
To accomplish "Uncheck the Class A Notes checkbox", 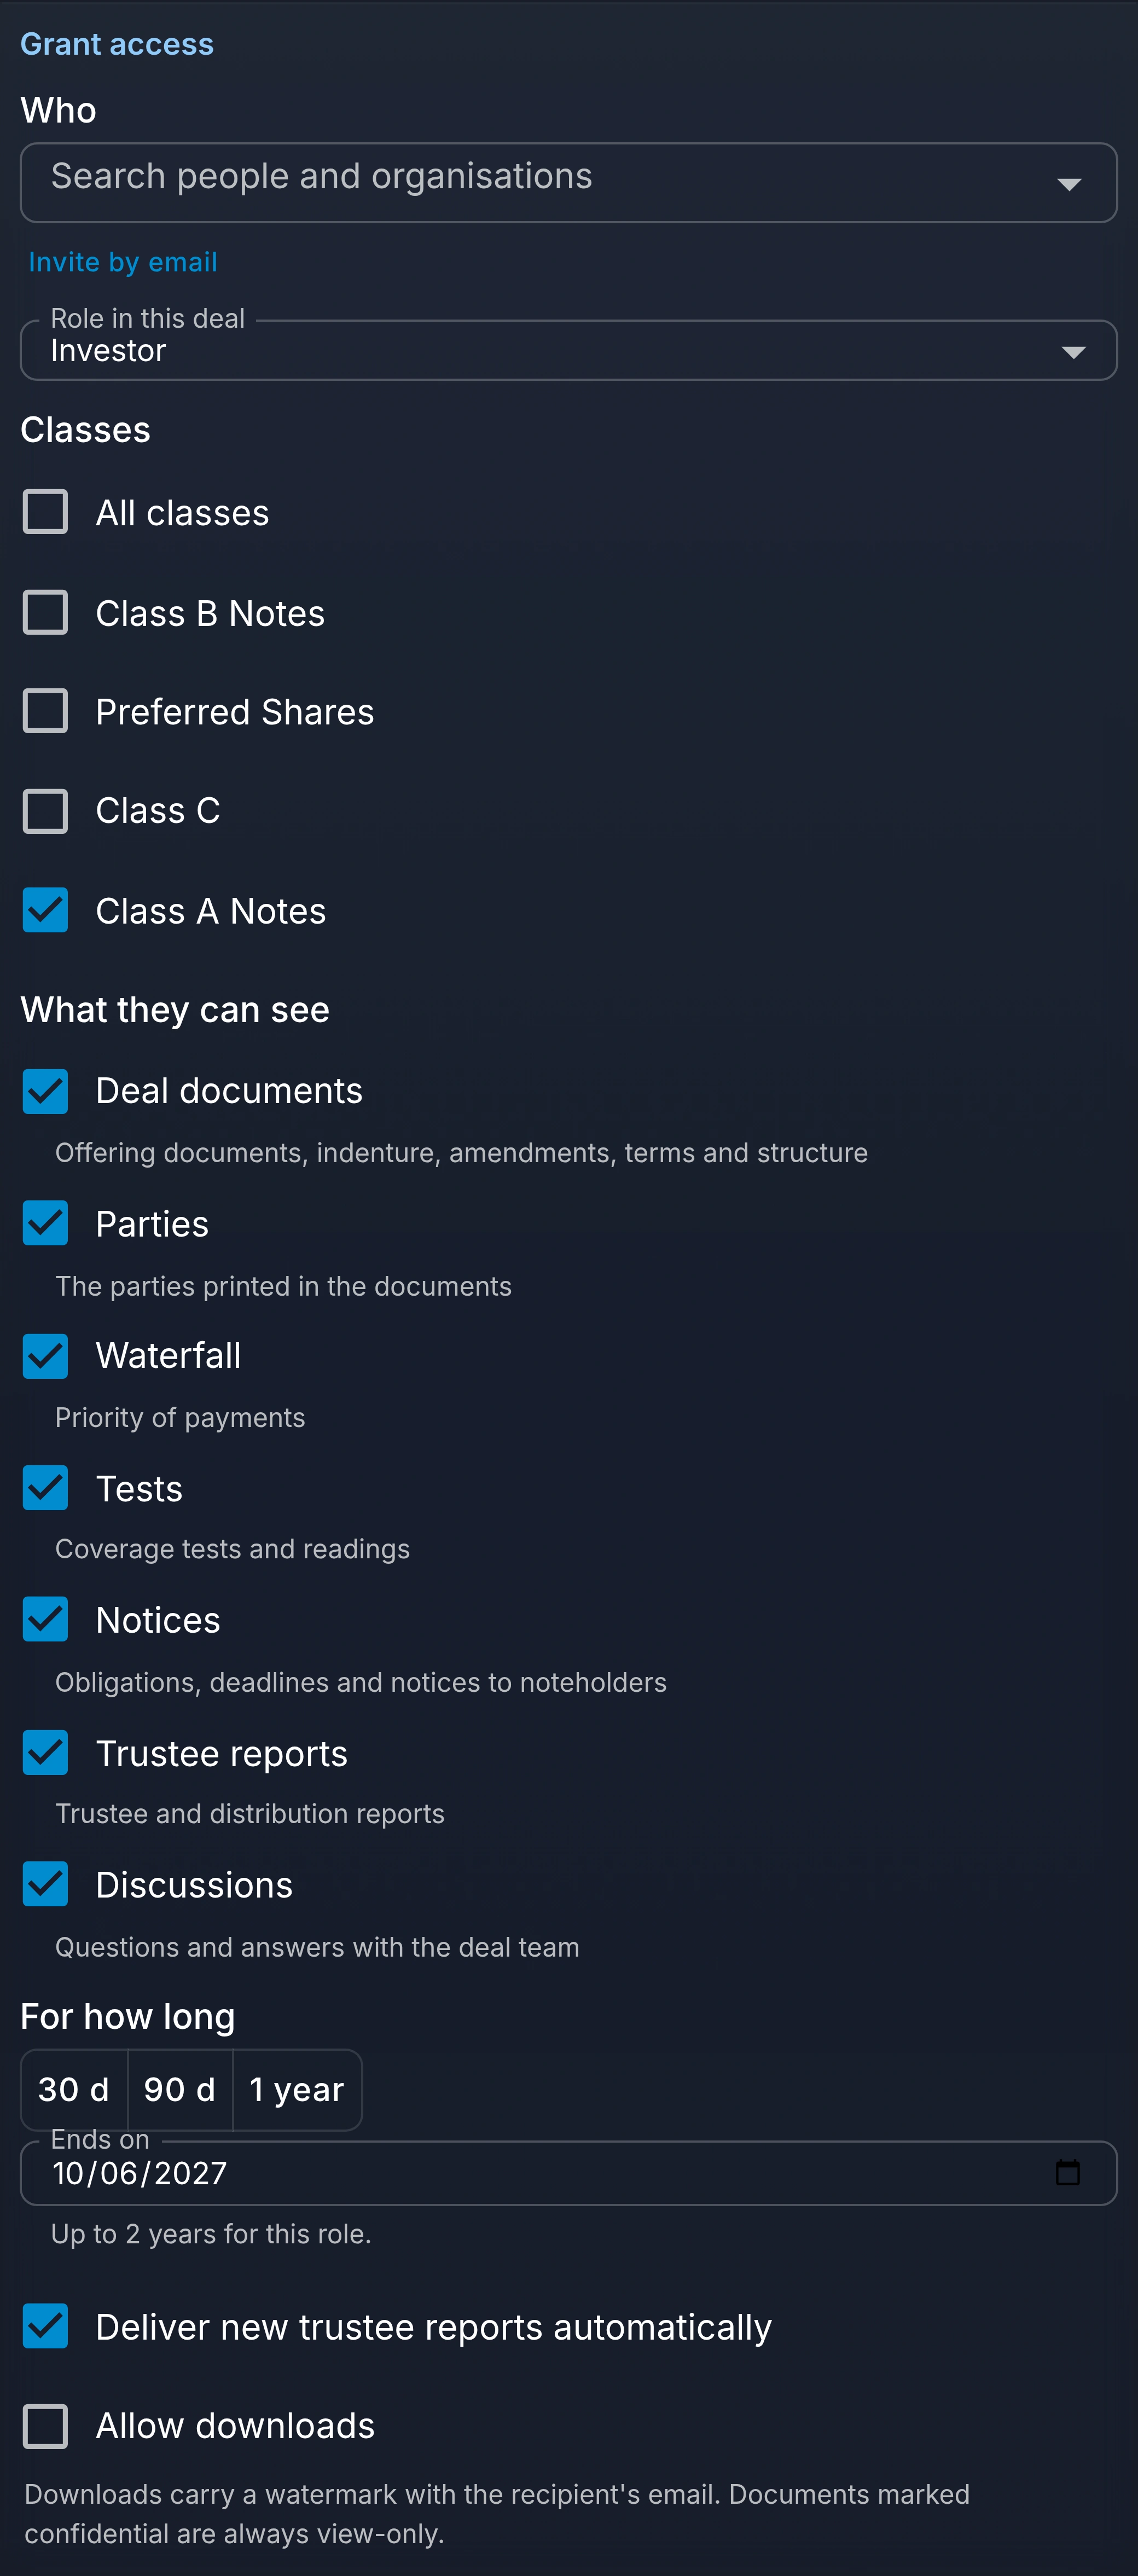I will [x=45, y=910].
